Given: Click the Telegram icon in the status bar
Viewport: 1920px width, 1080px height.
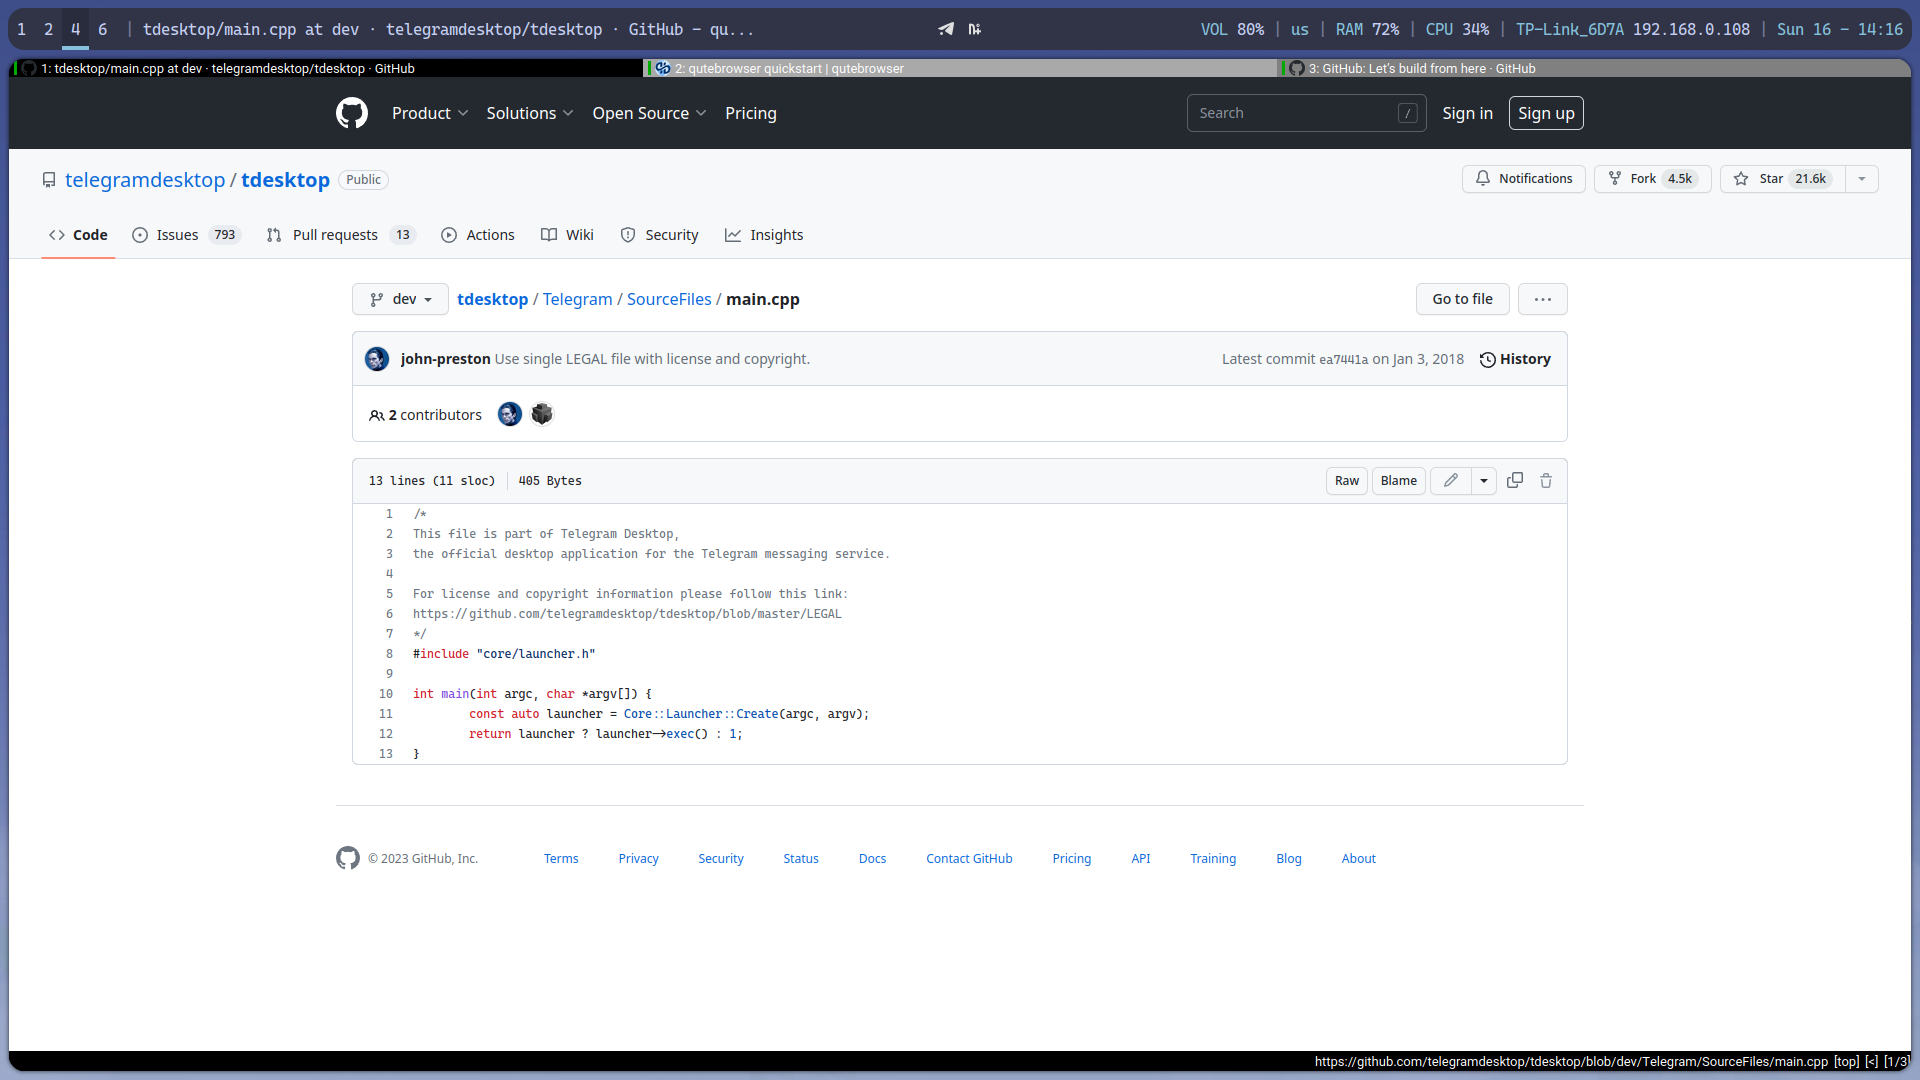Looking at the screenshot, I should (x=945, y=29).
